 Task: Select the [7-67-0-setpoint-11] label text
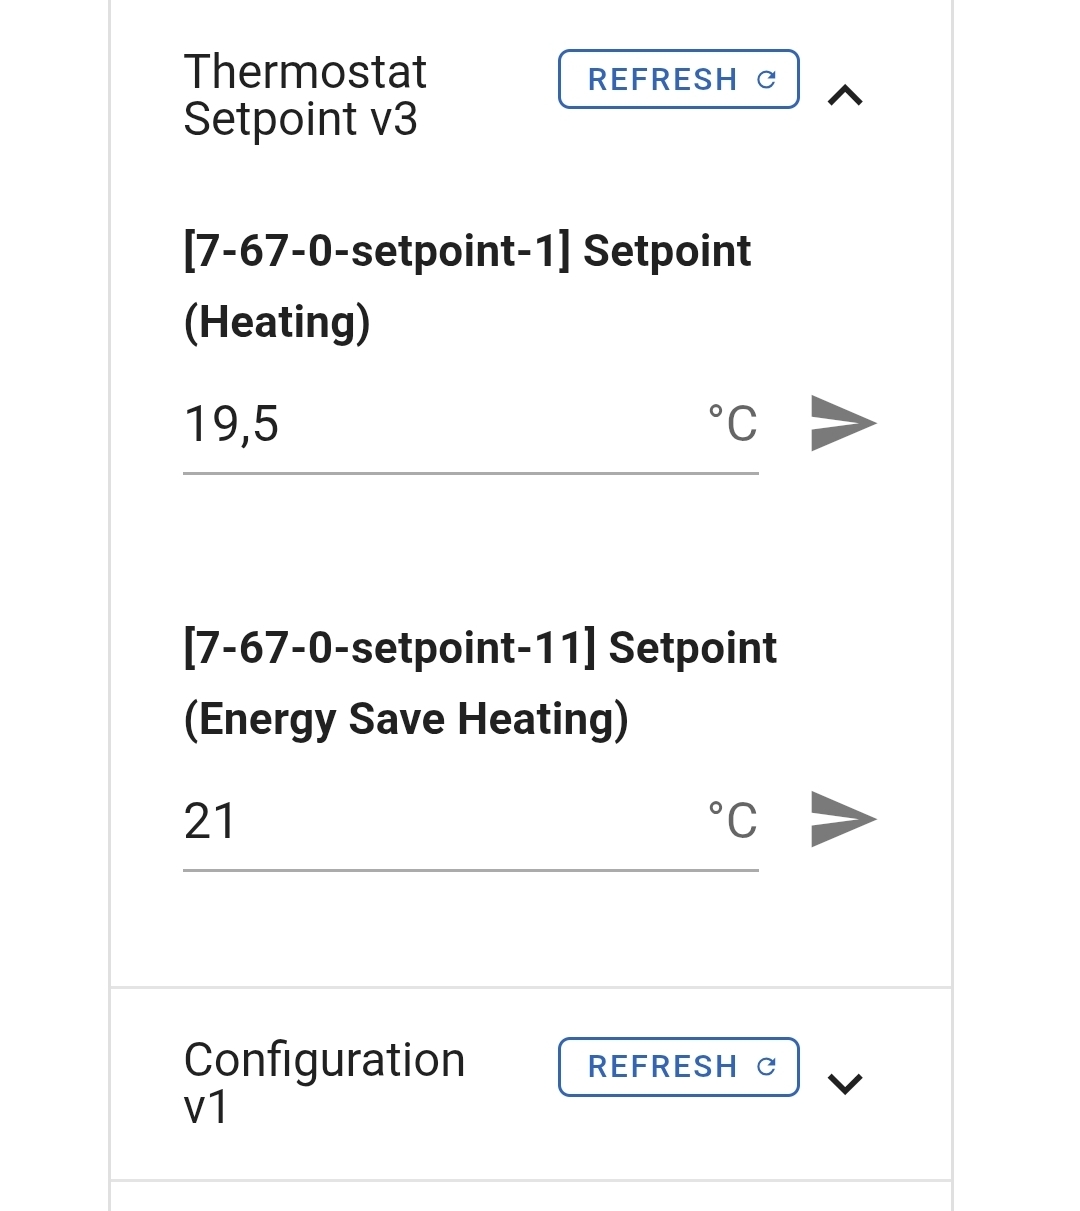click(388, 648)
